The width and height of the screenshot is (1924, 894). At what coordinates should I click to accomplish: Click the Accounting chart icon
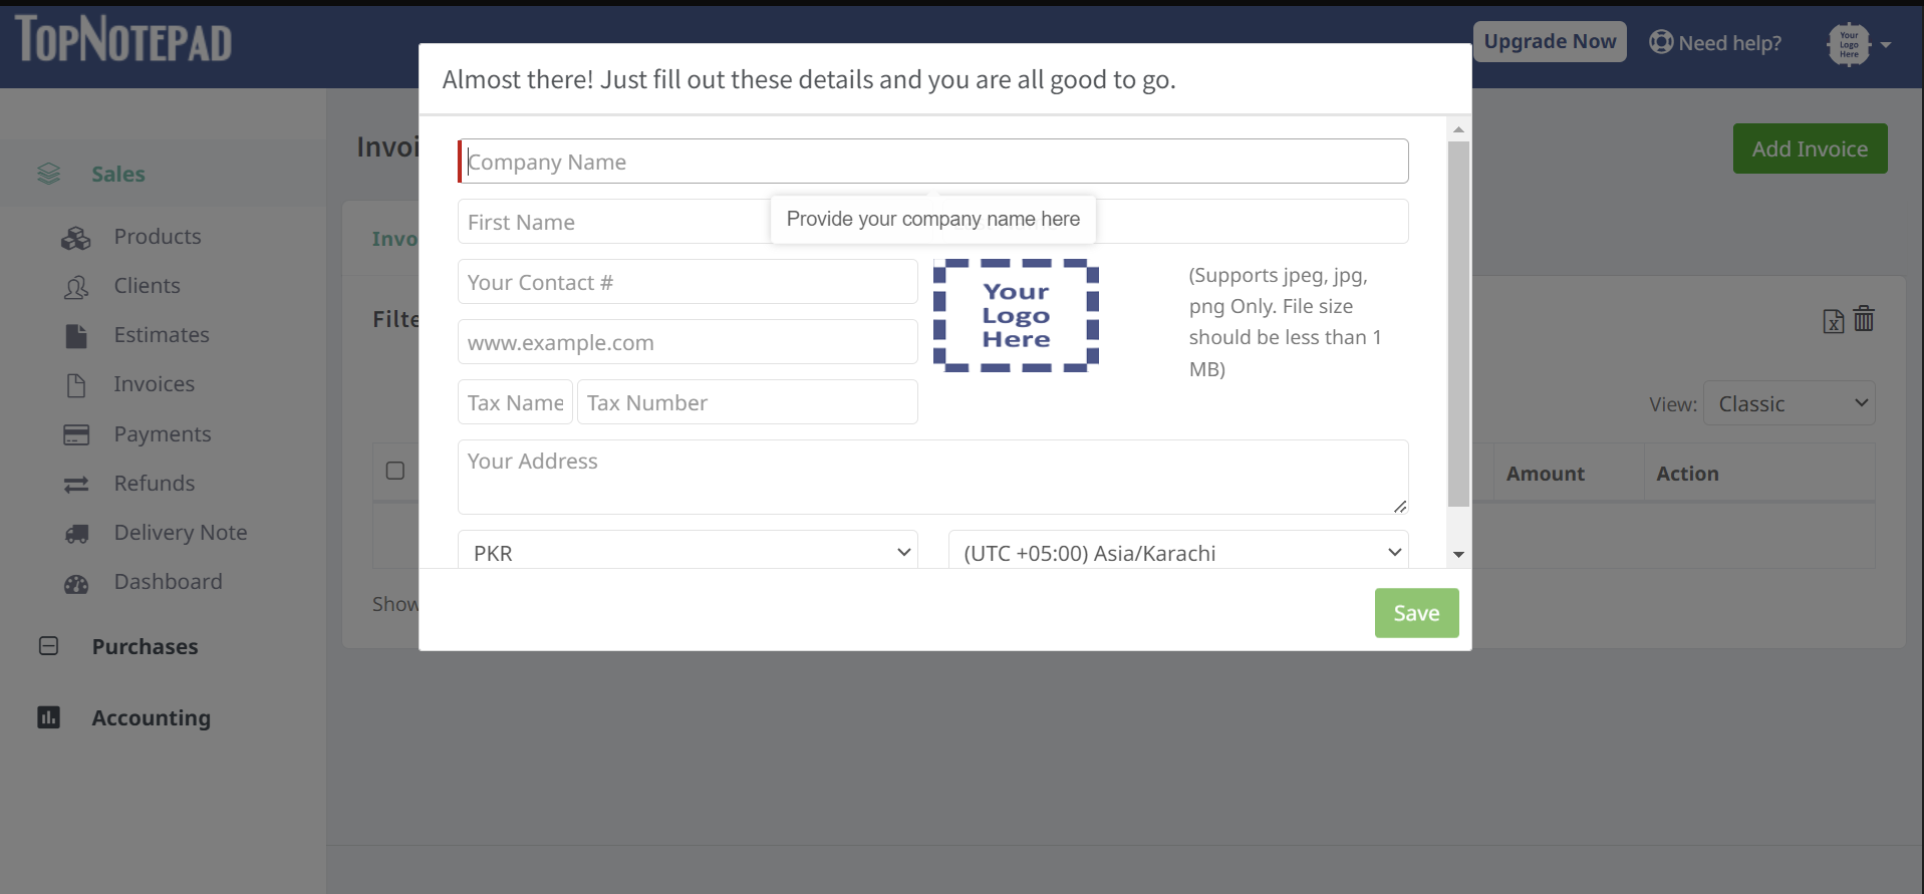pyautogui.click(x=48, y=717)
